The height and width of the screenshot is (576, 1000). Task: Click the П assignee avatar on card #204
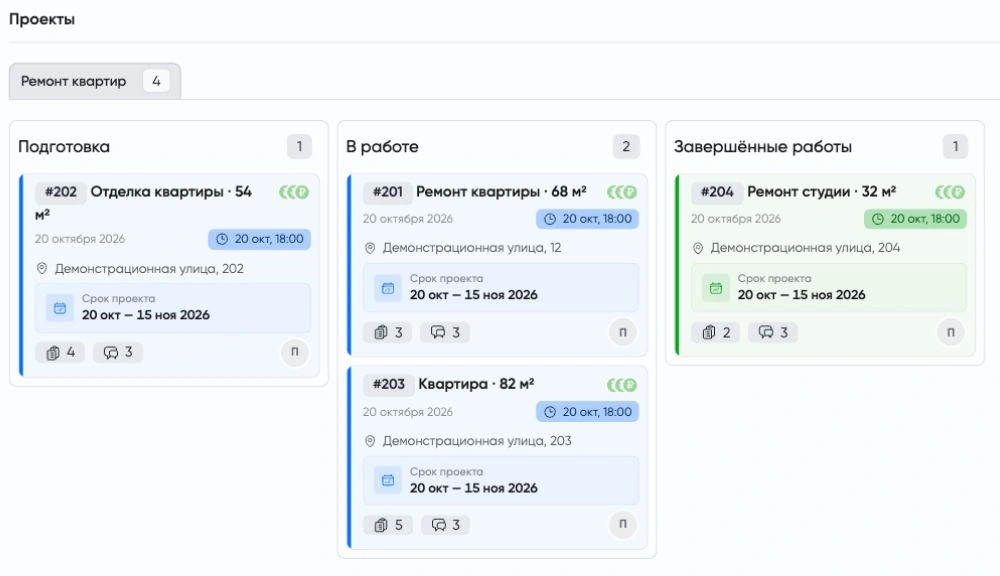(951, 332)
